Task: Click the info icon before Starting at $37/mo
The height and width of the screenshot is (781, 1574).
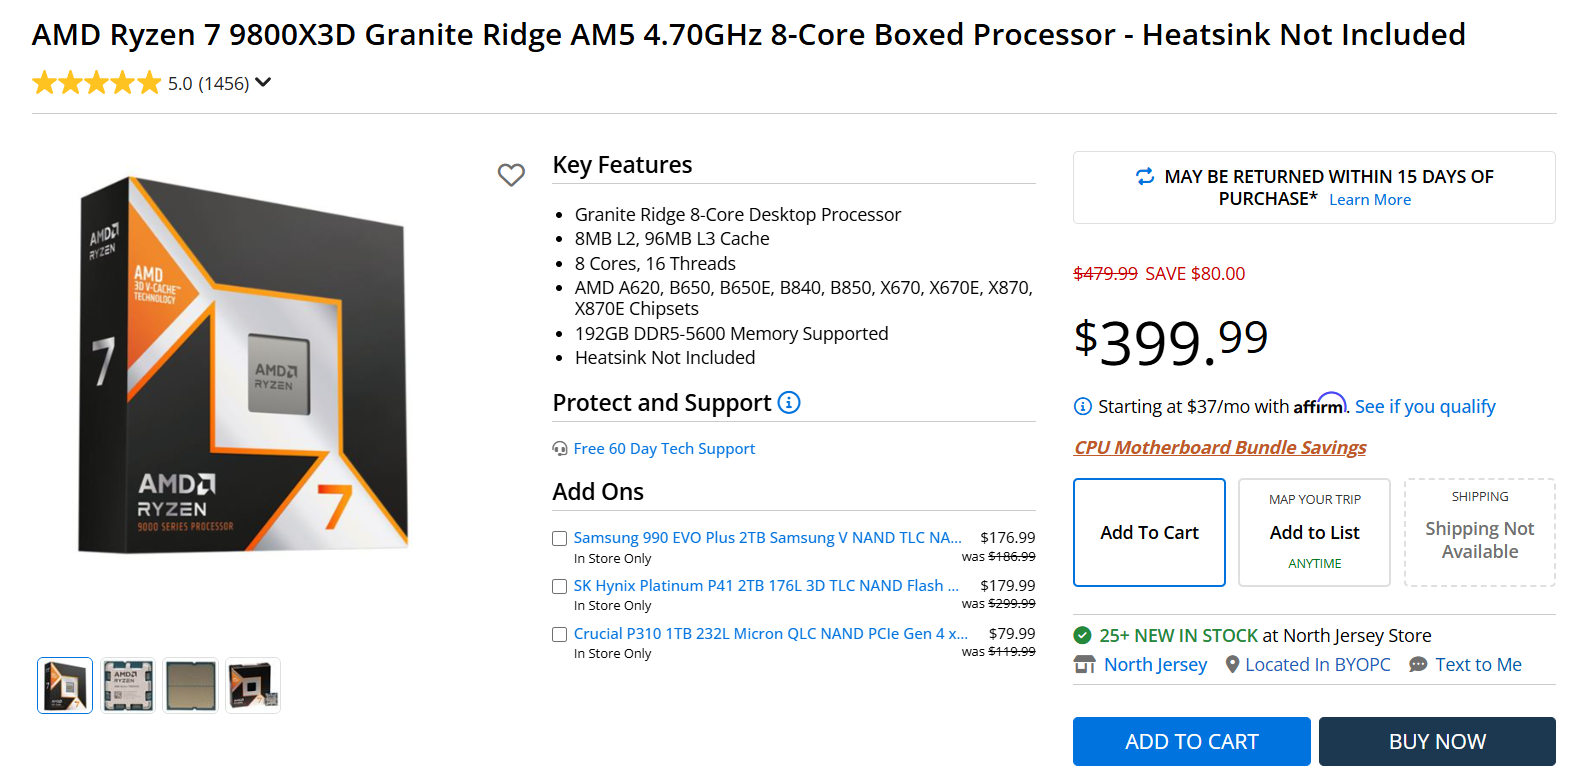Action: [x=1082, y=406]
